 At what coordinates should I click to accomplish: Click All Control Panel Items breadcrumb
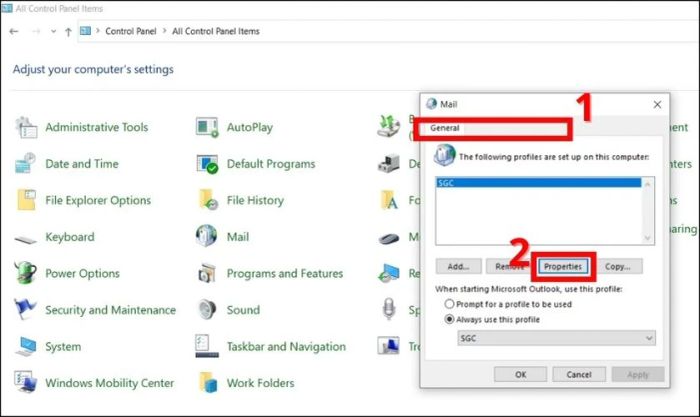(216, 31)
